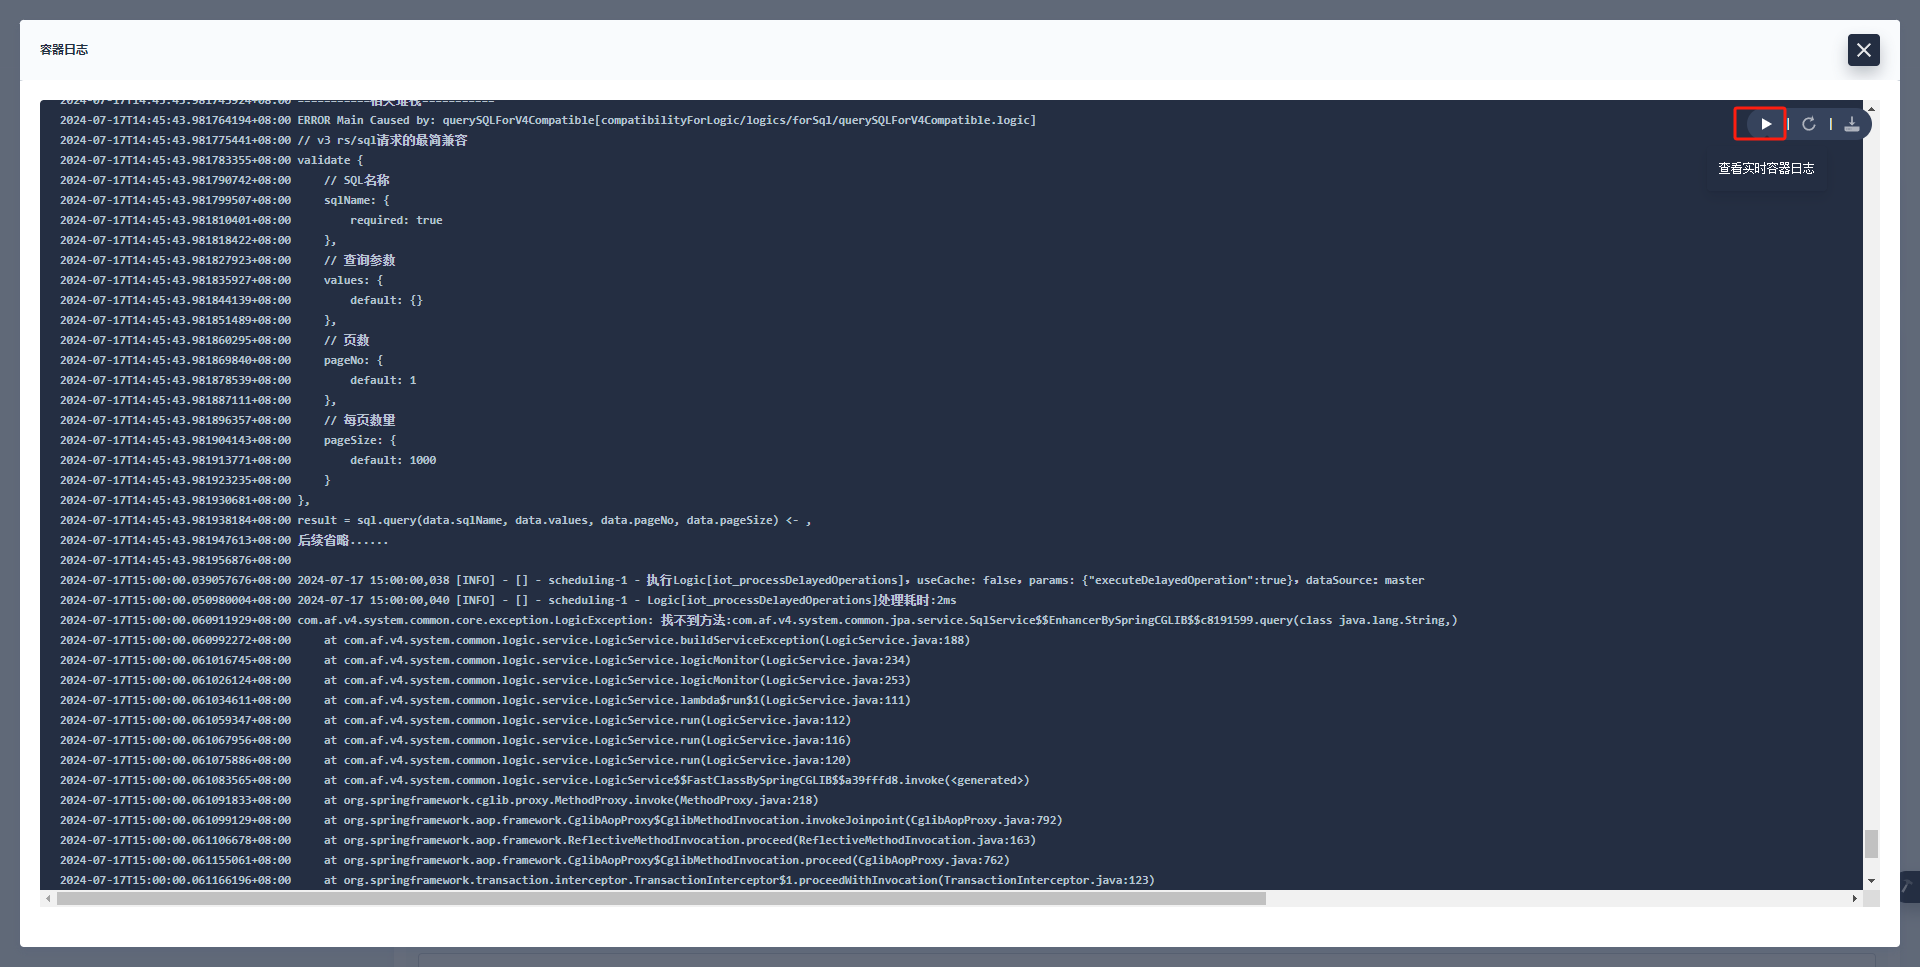1920x967 pixels.
Task: Click the logicMonitor(LogicService.java:234) stack line
Action: coord(485,660)
